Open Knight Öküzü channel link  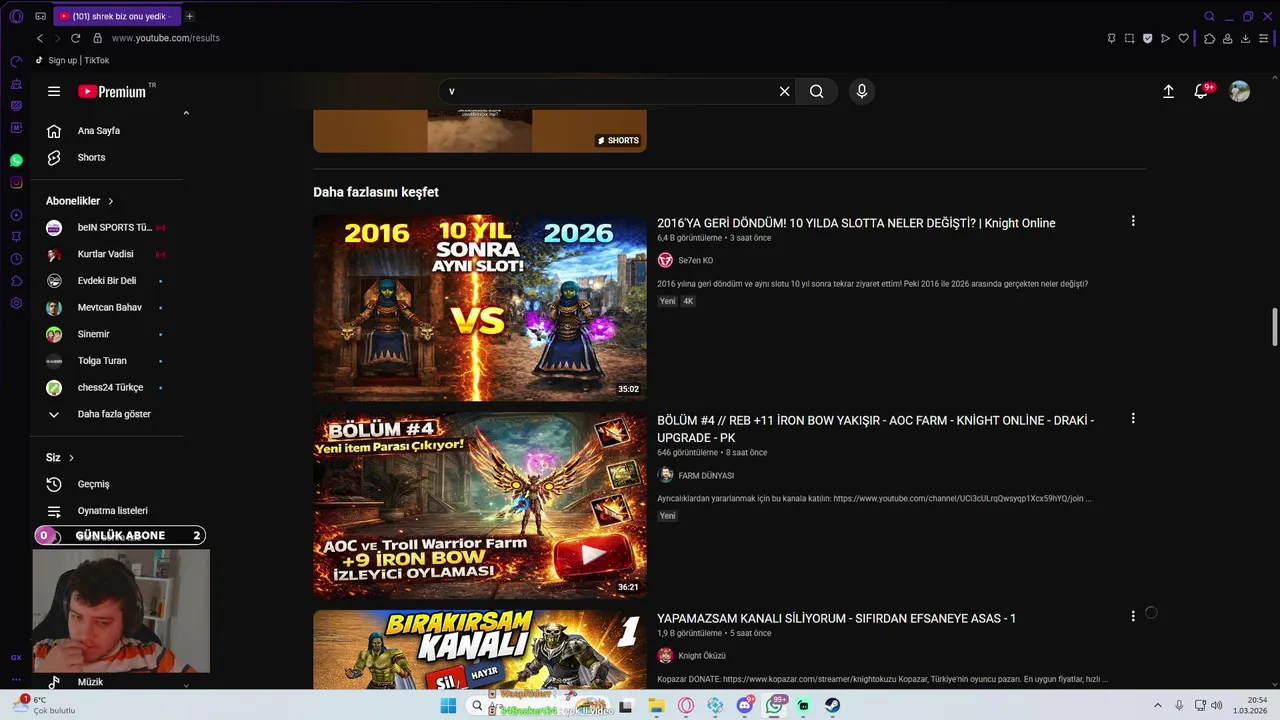coord(702,656)
